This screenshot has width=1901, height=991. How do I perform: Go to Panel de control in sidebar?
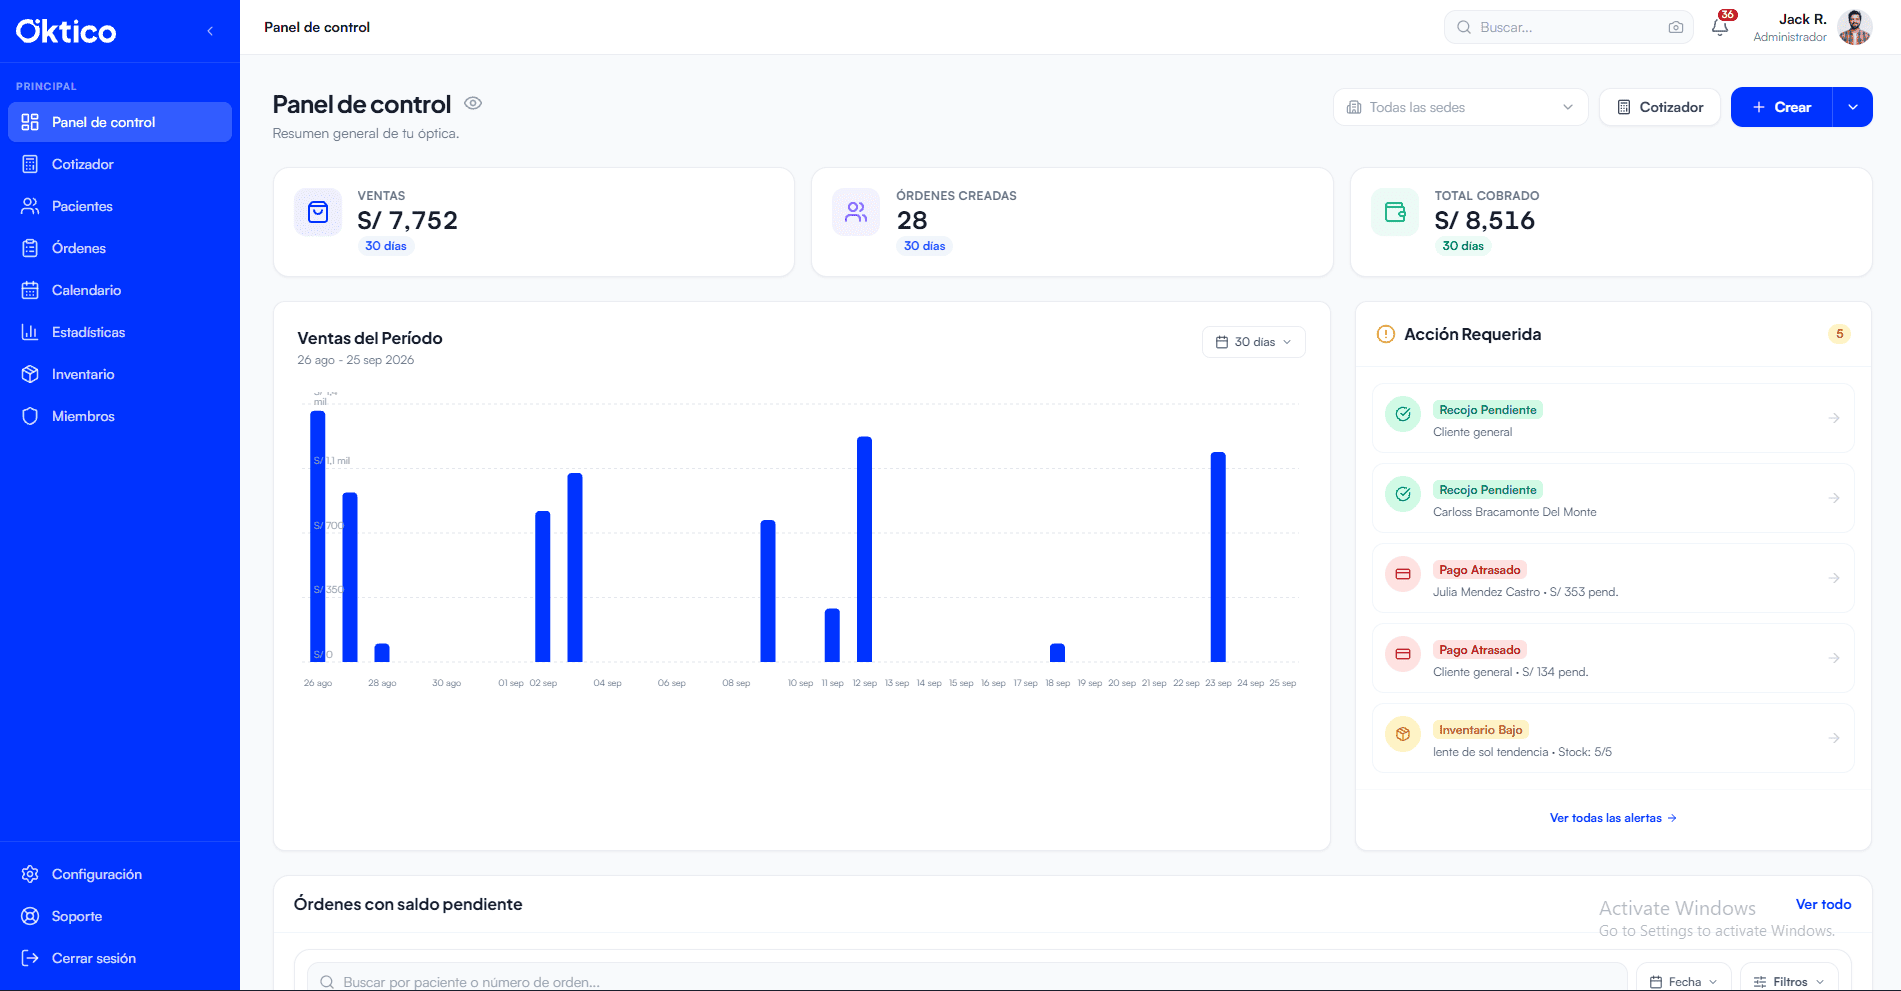(x=120, y=122)
